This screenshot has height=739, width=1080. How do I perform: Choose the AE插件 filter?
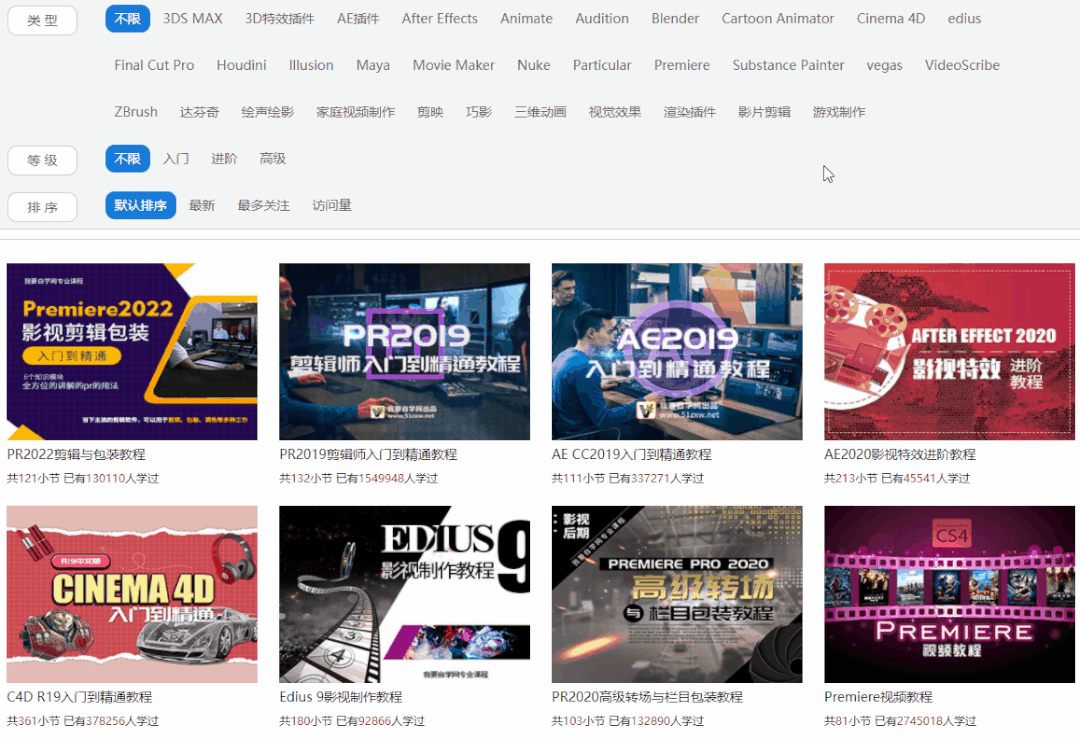[x=358, y=19]
